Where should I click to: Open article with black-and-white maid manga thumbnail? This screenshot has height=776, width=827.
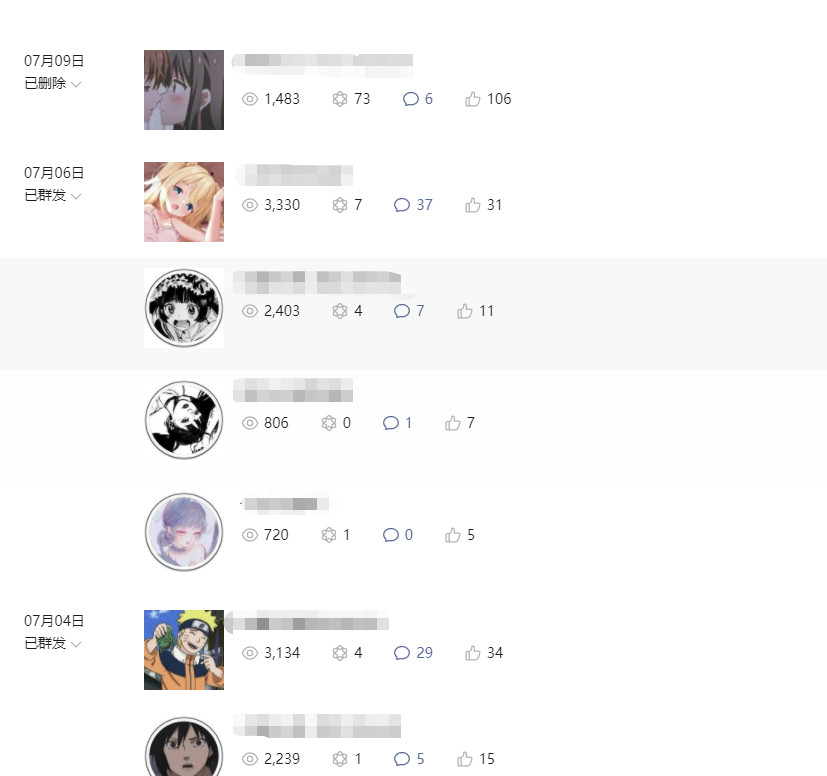[184, 308]
